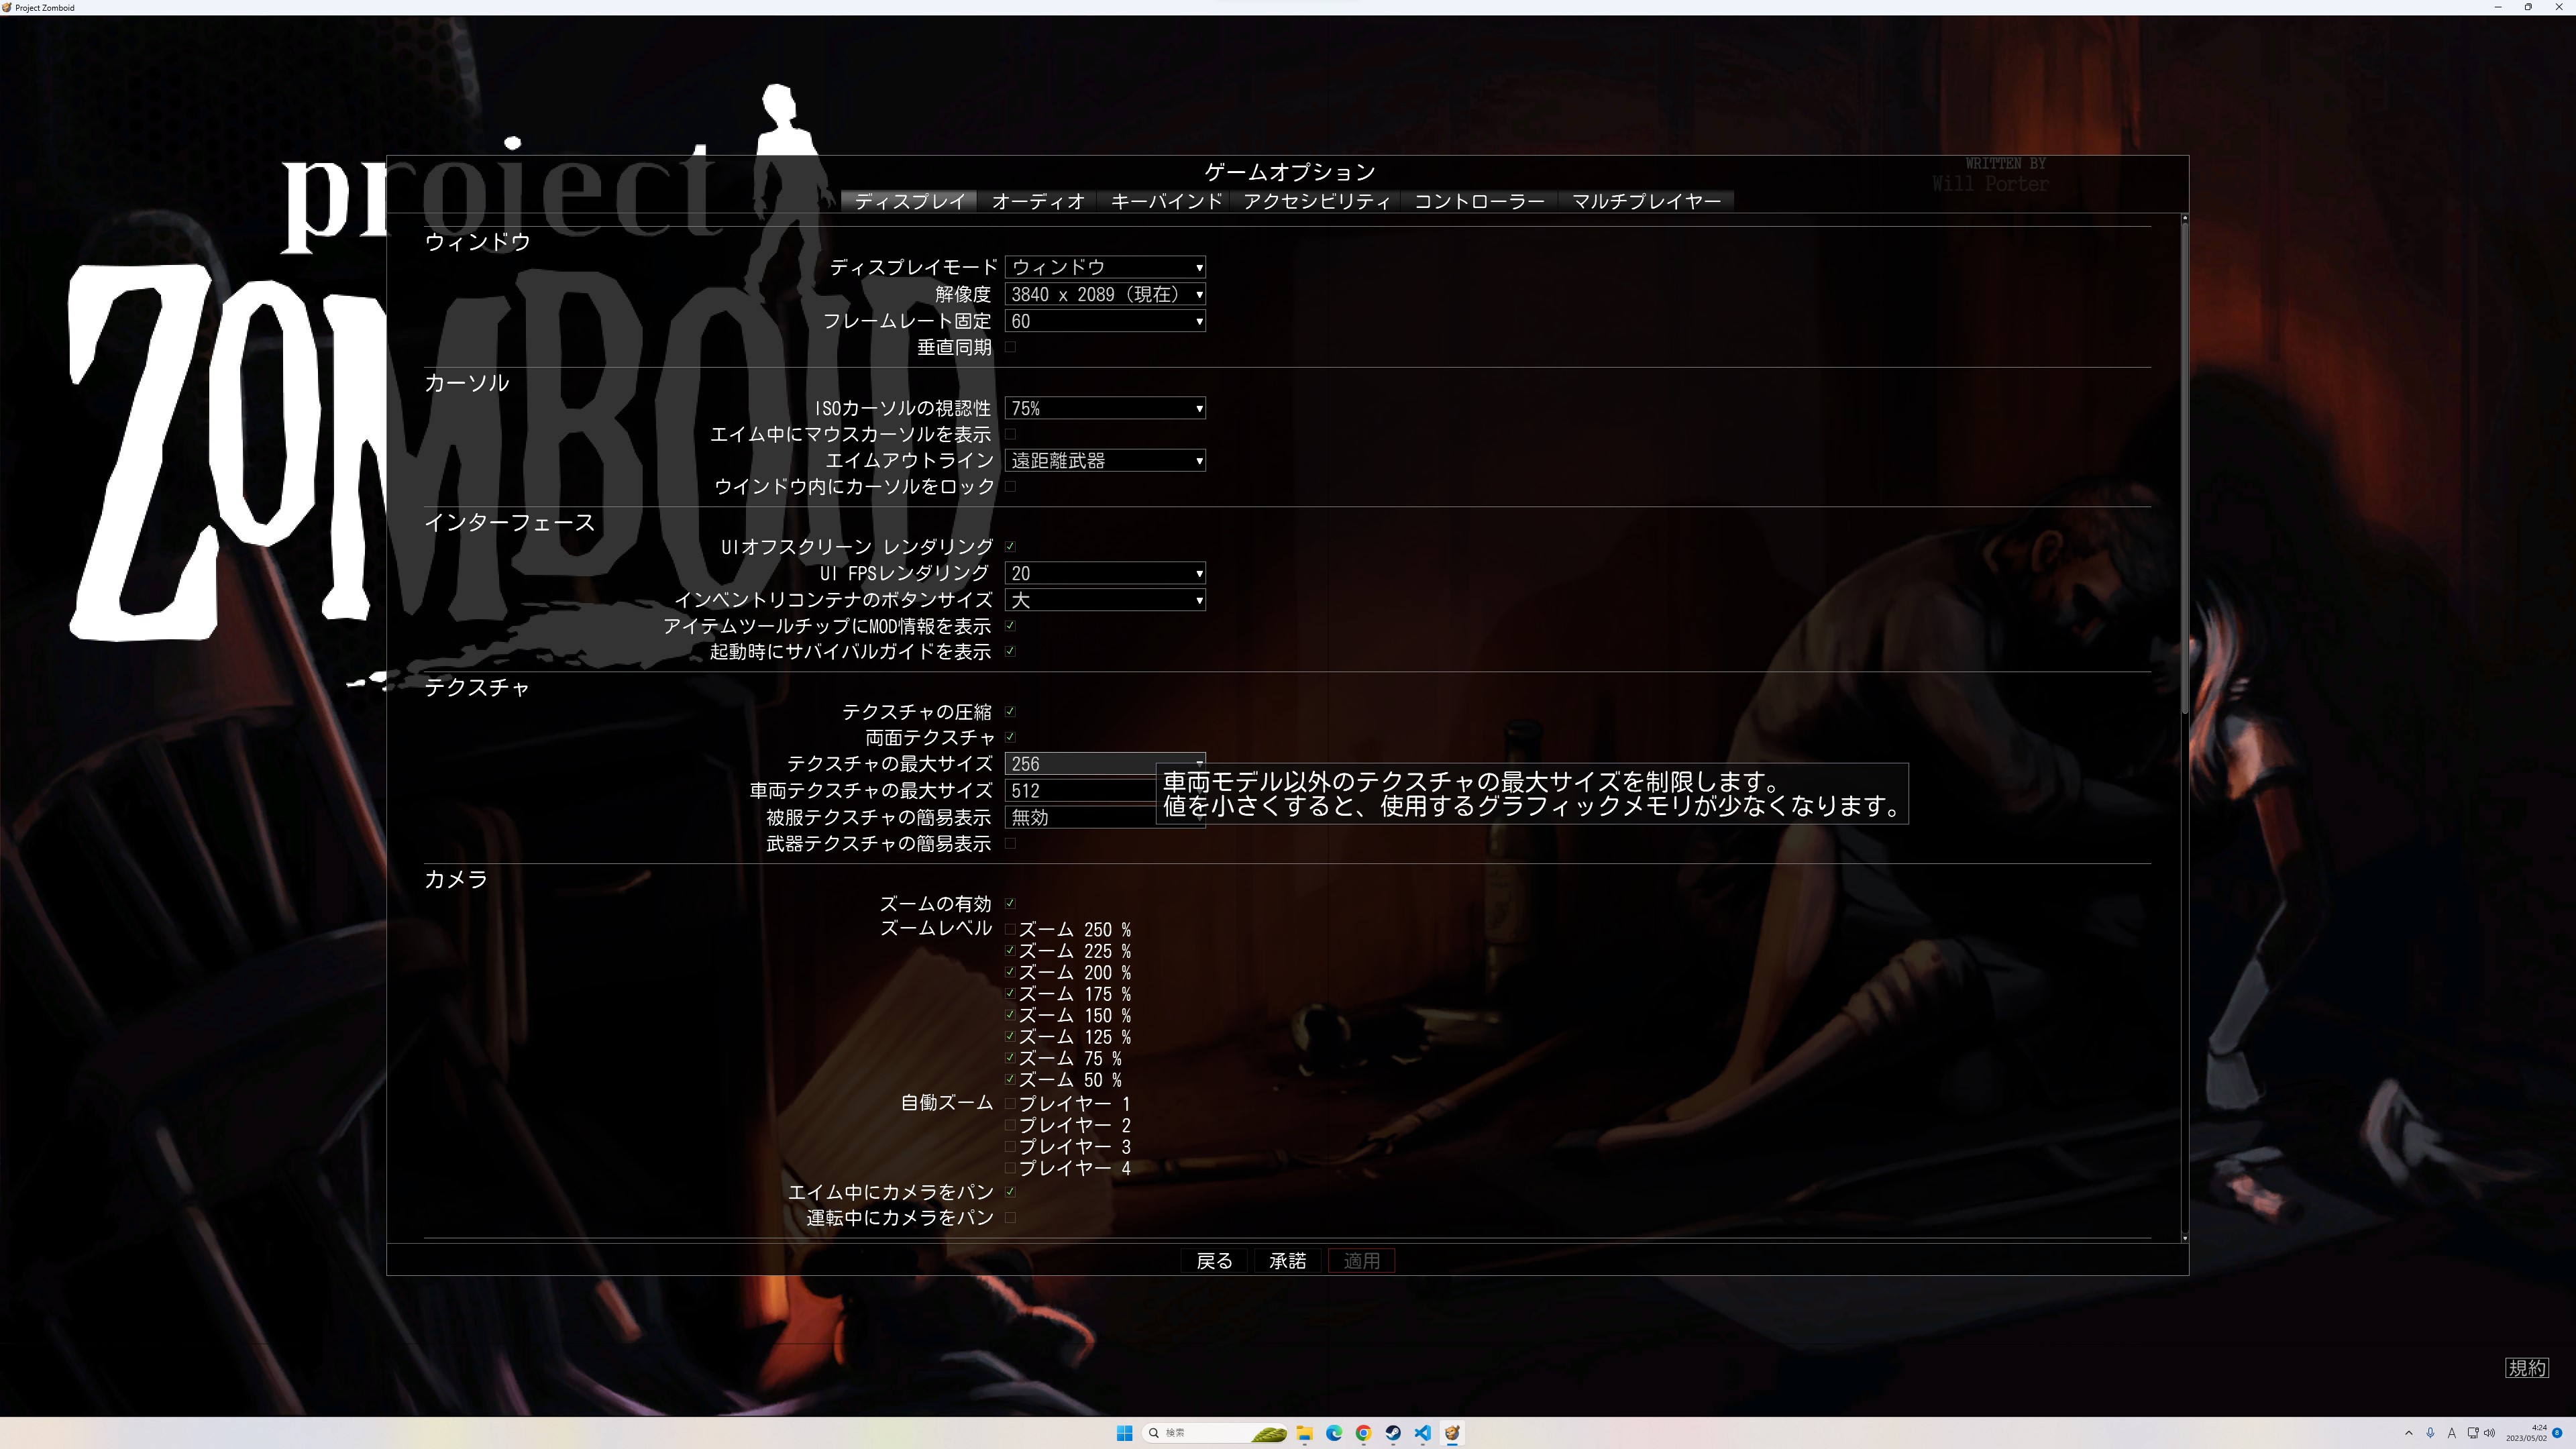Image resolution: width=2576 pixels, height=1449 pixels.
Task: Toggle the ズーム 200 % checkbox
Action: (x=1010, y=972)
